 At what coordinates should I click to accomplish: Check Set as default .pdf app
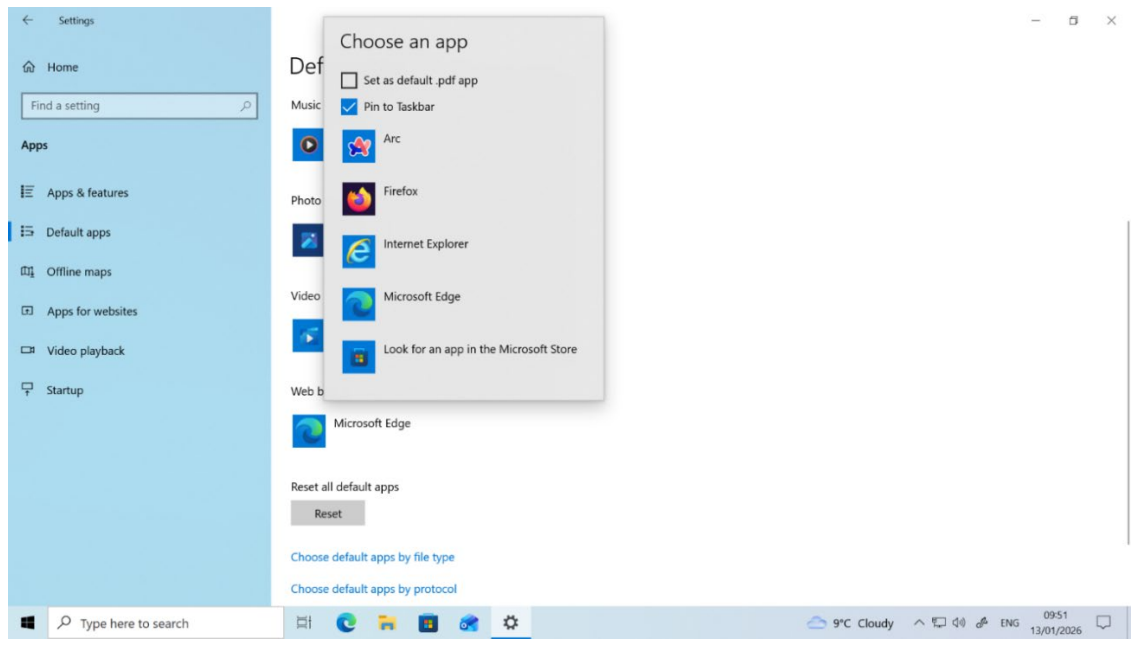coord(349,81)
